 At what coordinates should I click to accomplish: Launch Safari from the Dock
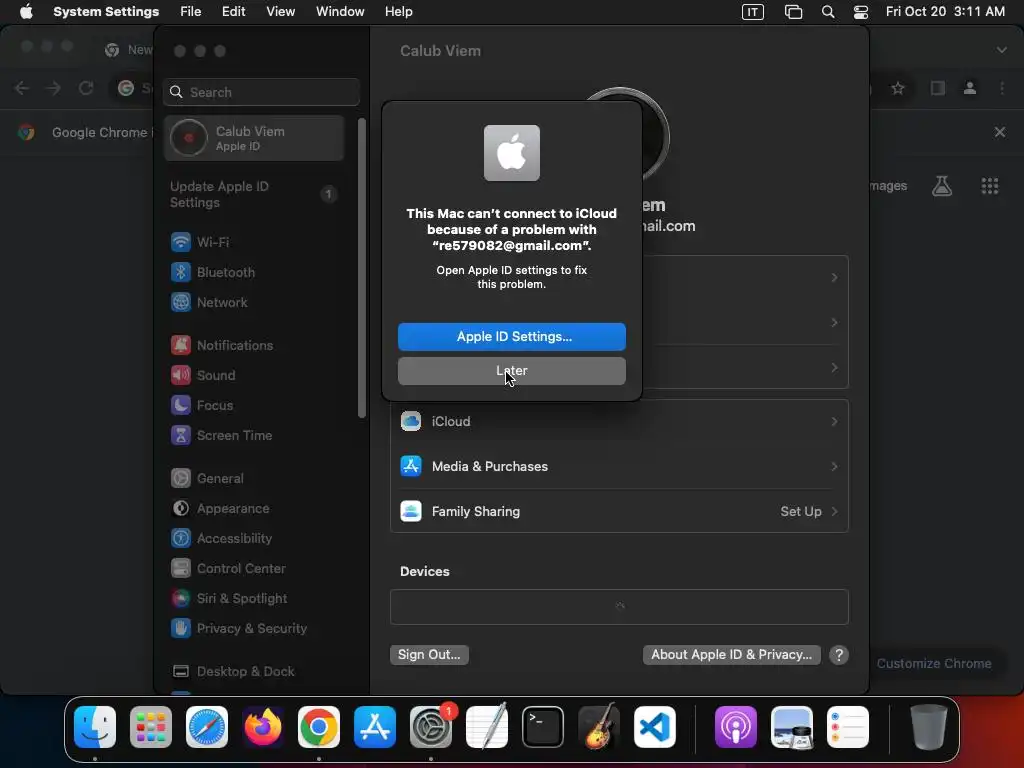[x=207, y=727]
